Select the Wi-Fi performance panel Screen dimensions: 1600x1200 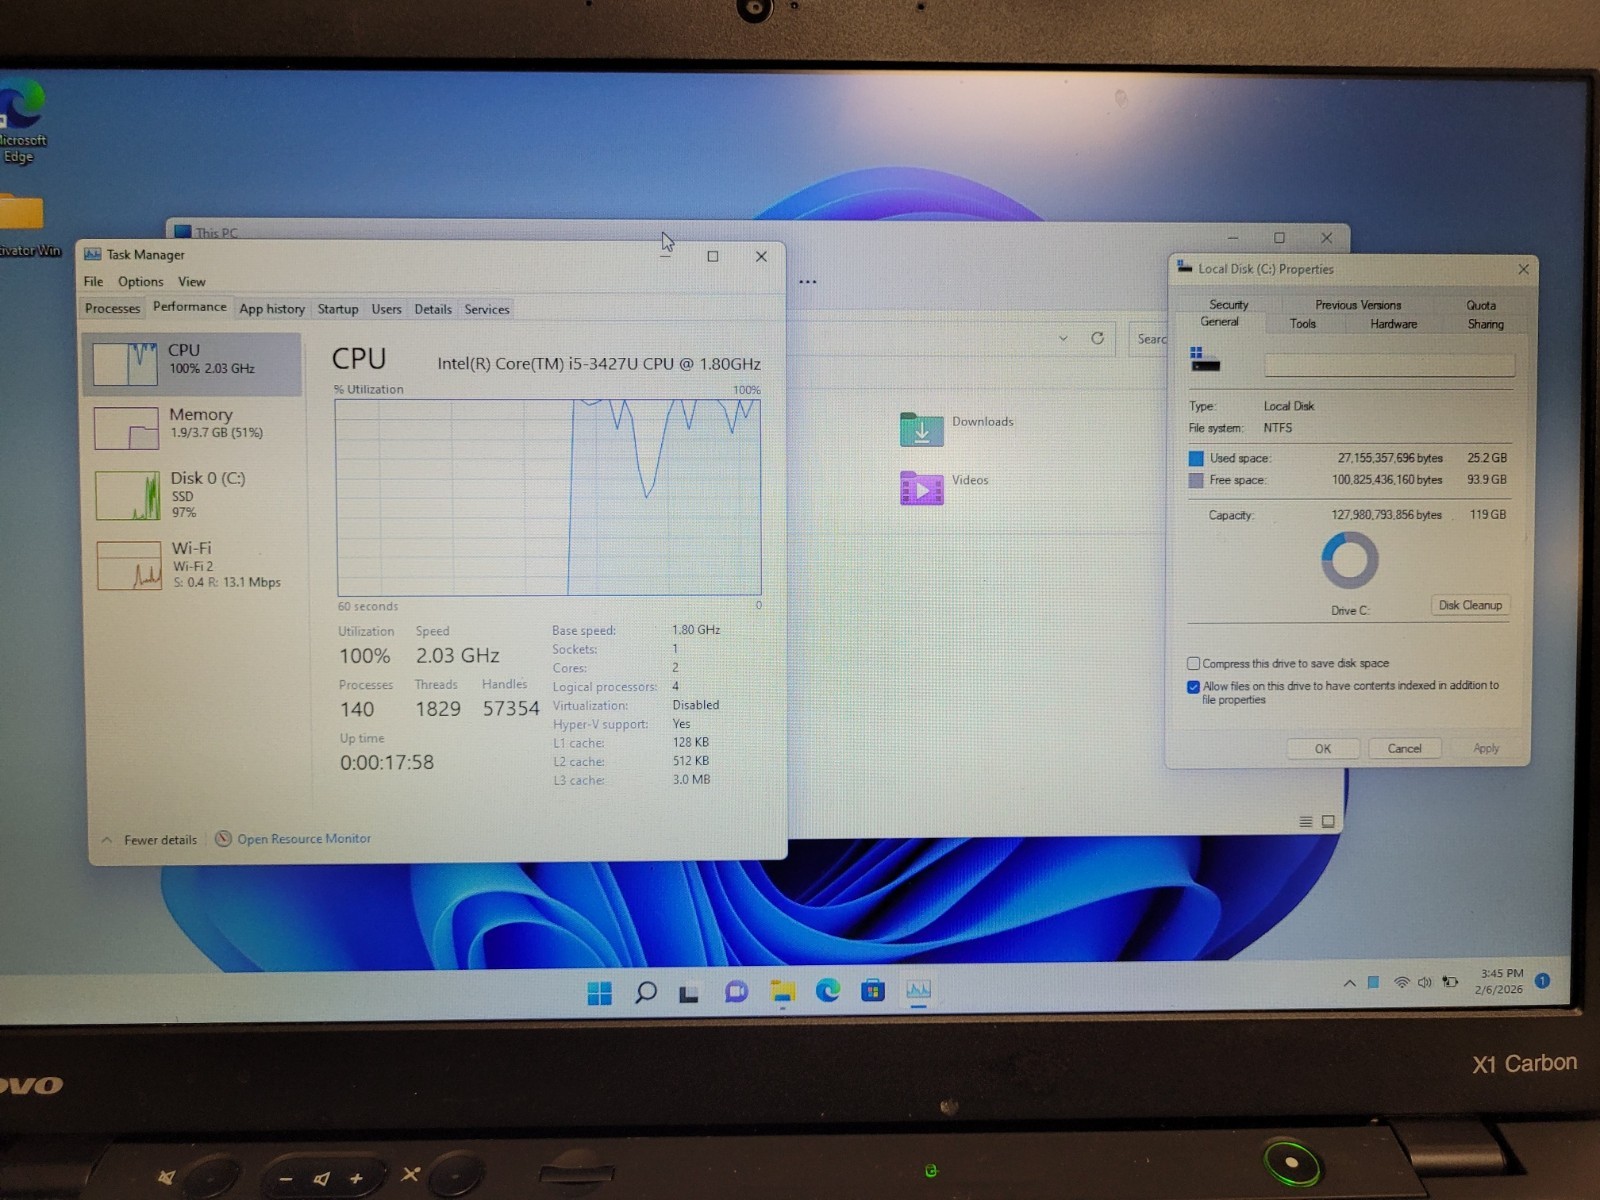[191, 565]
